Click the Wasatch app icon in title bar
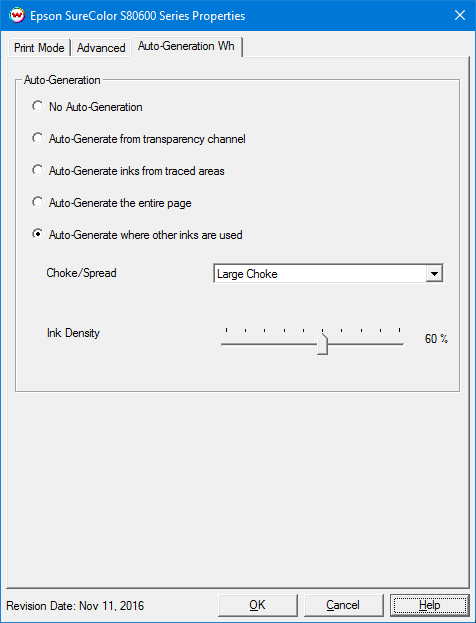 pyautogui.click(x=17, y=16)
